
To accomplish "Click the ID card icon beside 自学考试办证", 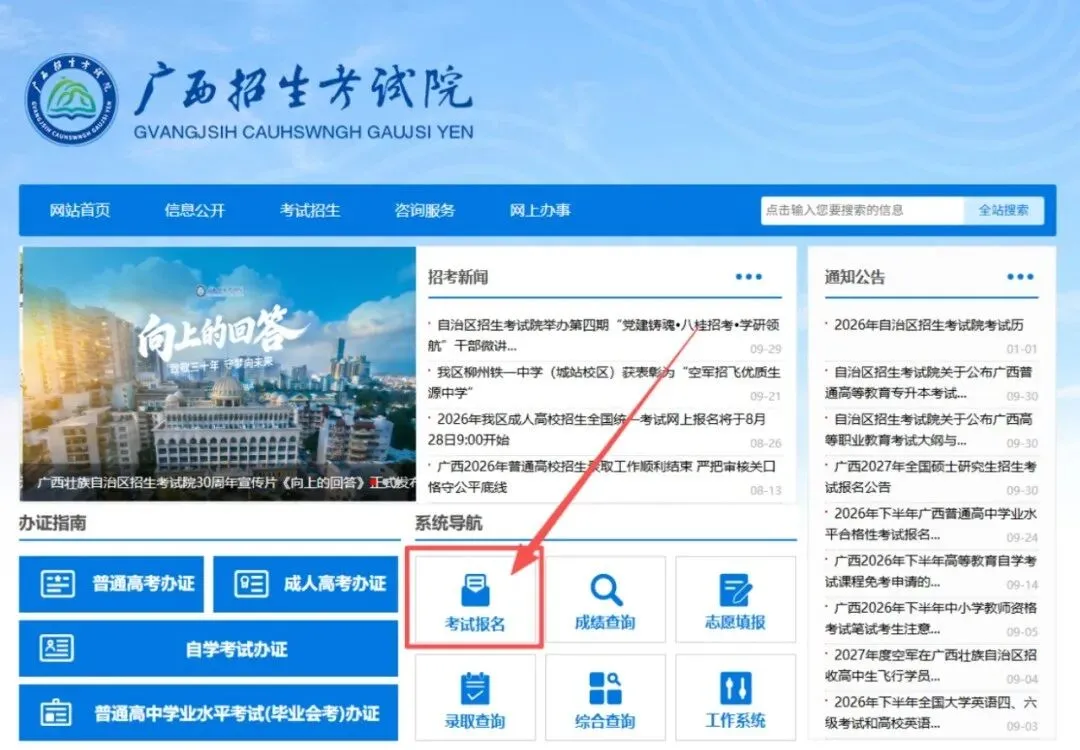I will click(x=56, y=648).
